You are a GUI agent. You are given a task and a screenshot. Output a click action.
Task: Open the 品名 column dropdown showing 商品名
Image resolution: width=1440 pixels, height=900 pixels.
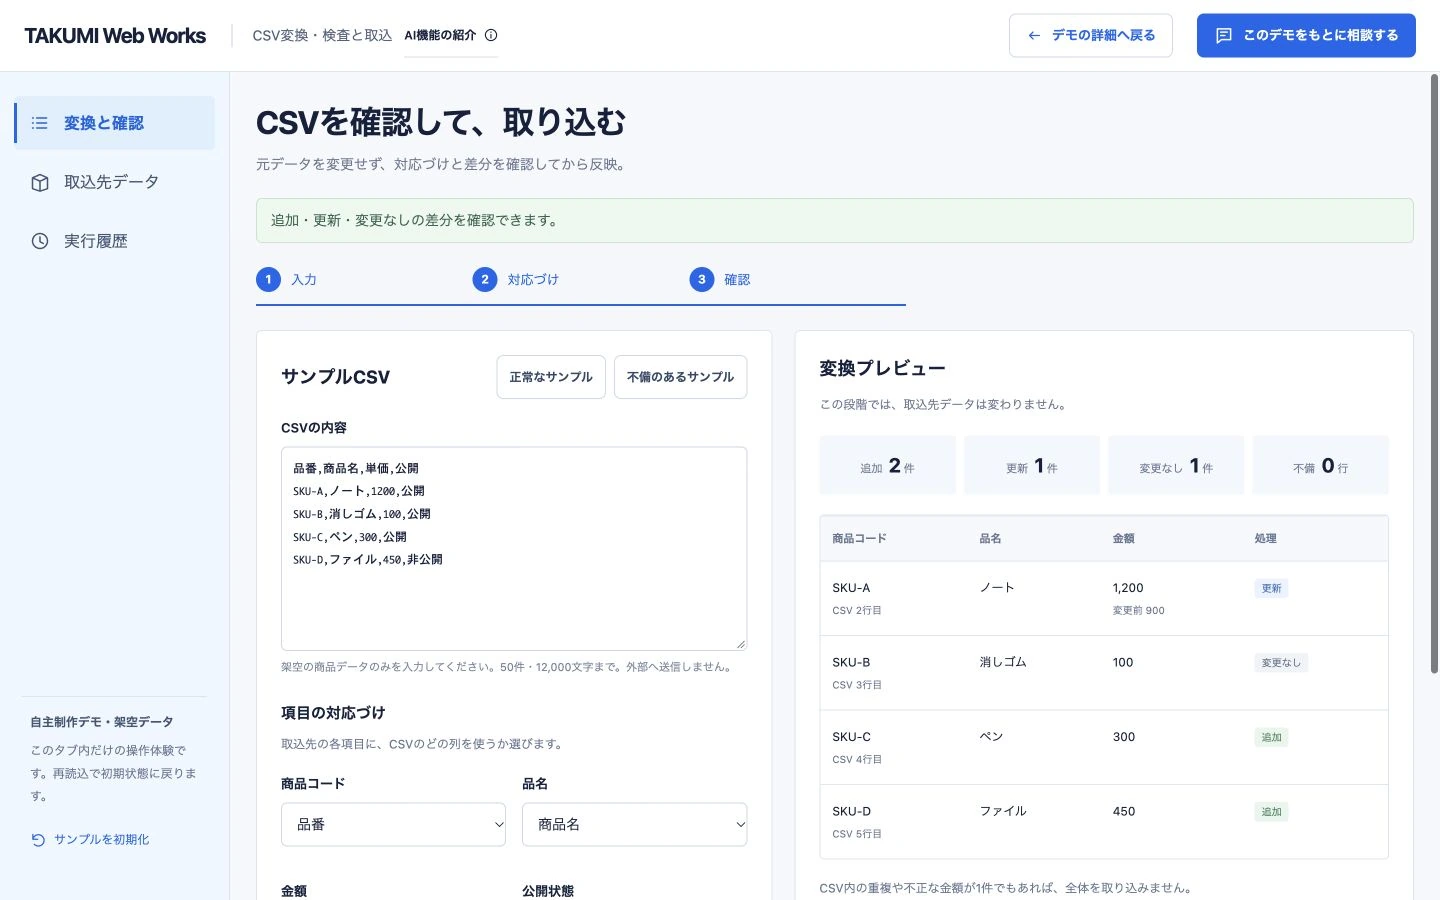(x=634, y=824)
